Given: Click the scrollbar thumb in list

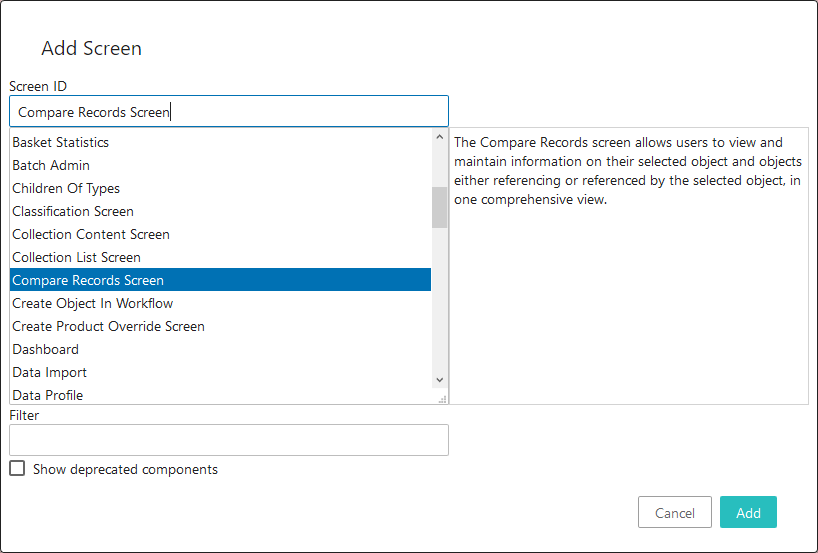Looking at the screenshot, I should 439,208.
